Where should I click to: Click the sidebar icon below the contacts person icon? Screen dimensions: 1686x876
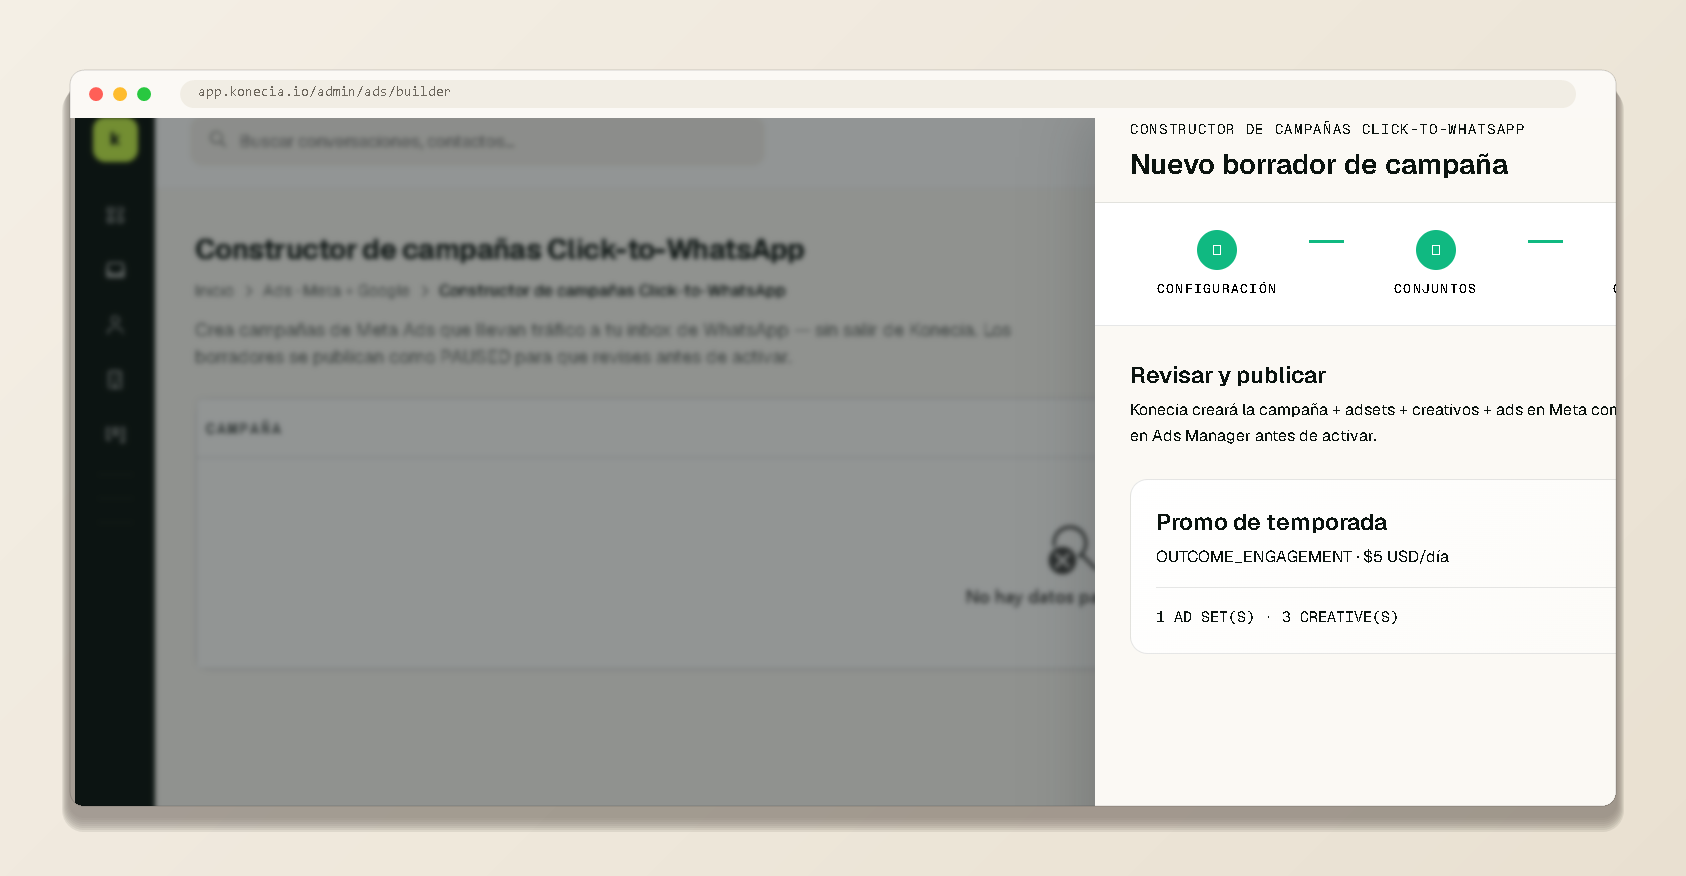coord(115,379)
